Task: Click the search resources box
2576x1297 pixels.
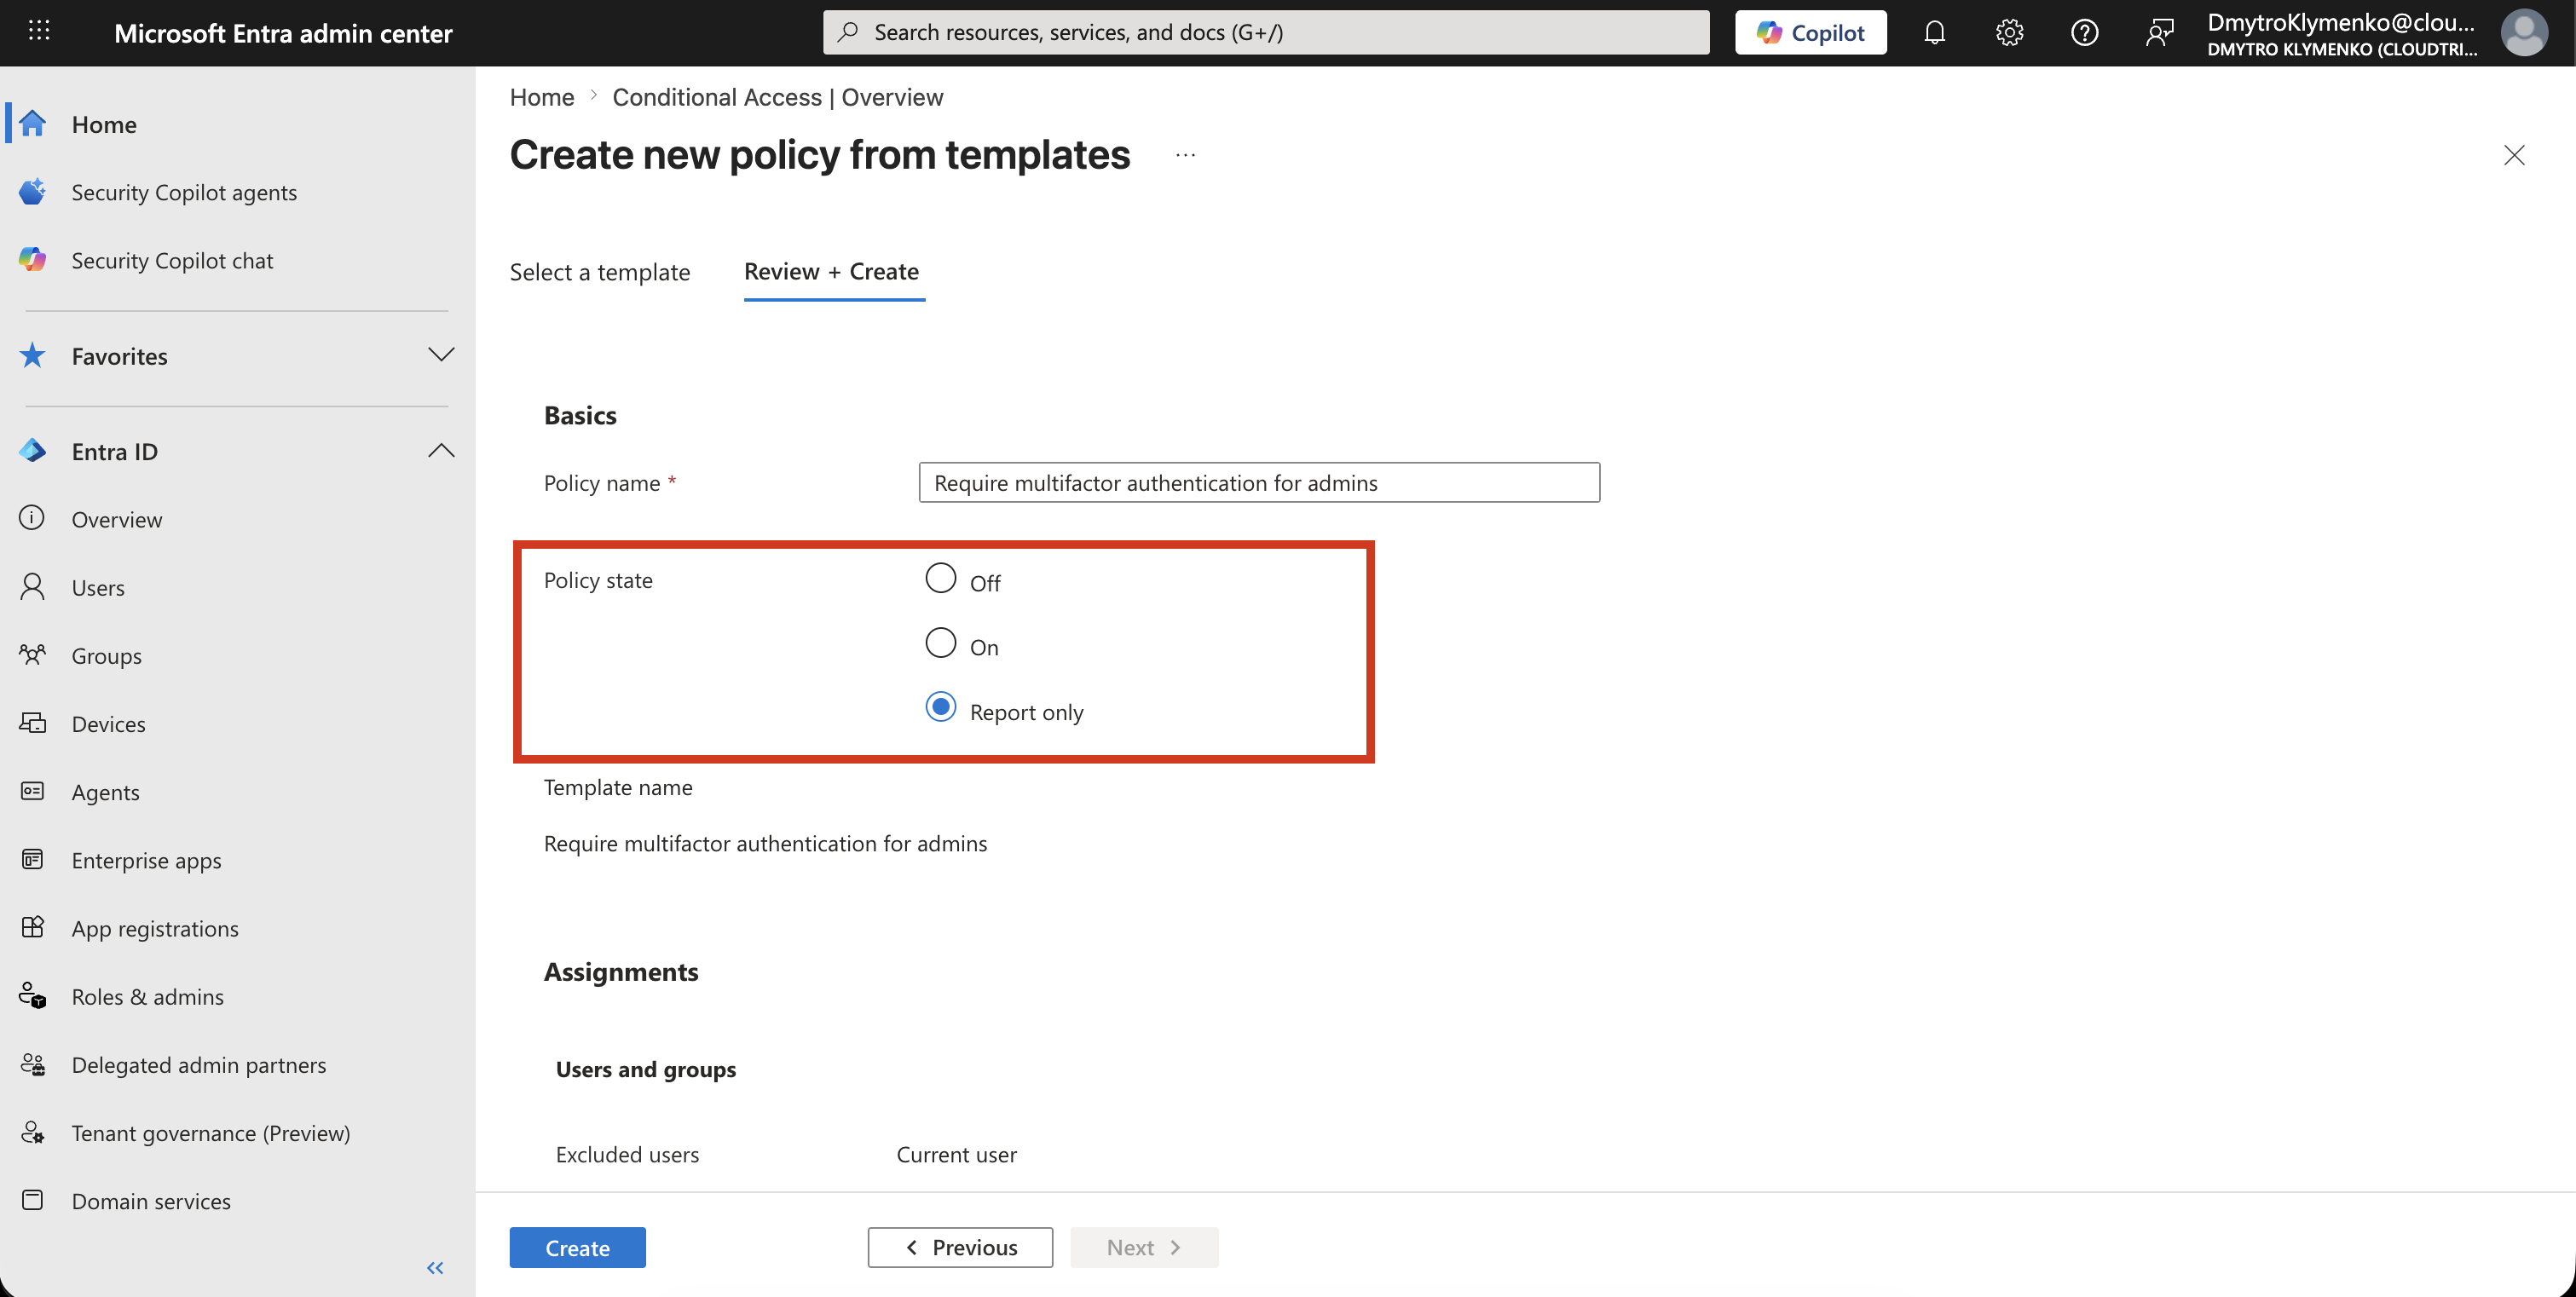Action: click(x=1266, y=32)
